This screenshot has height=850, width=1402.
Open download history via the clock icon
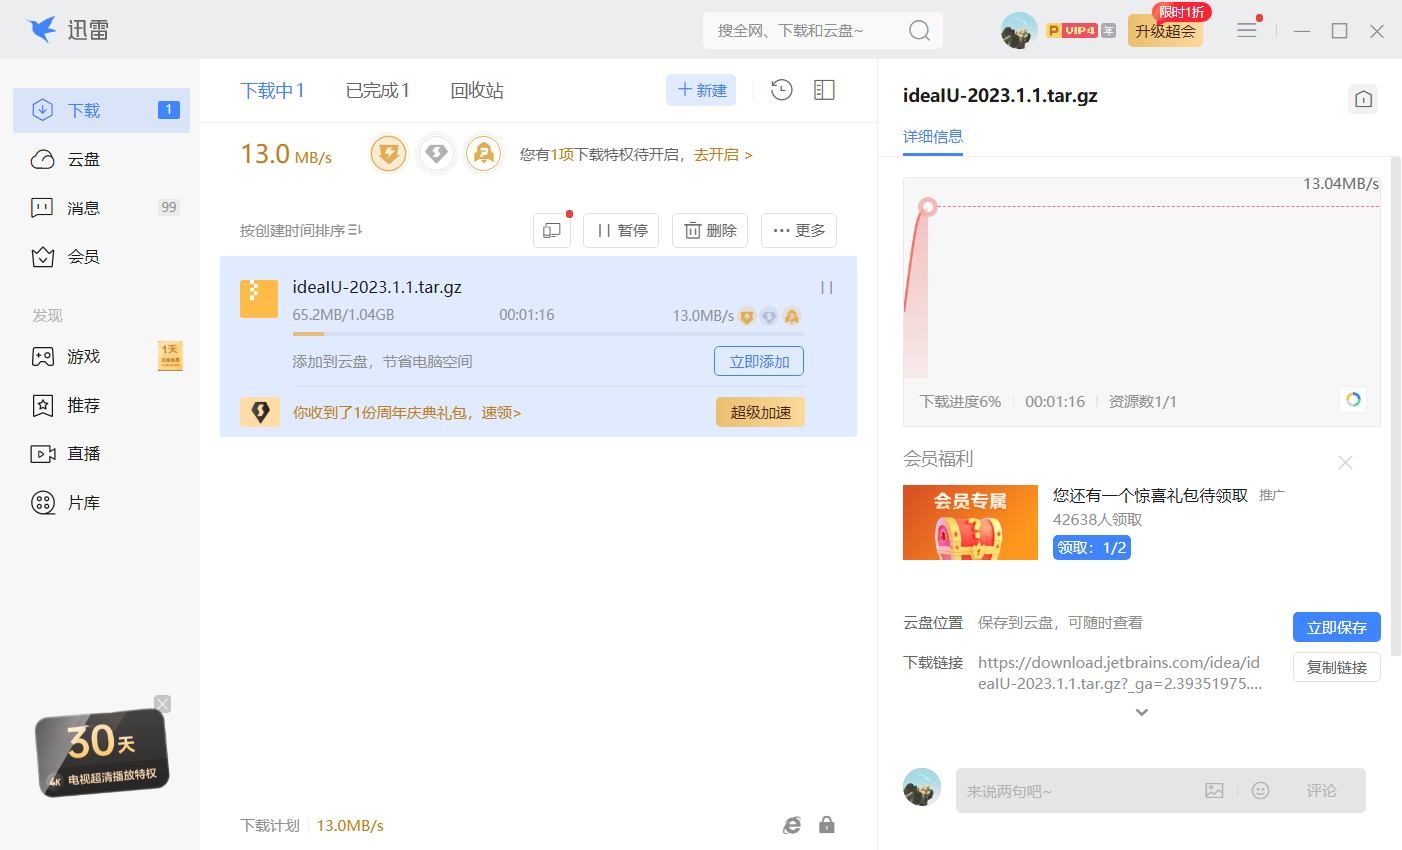[x=781, y=90]
